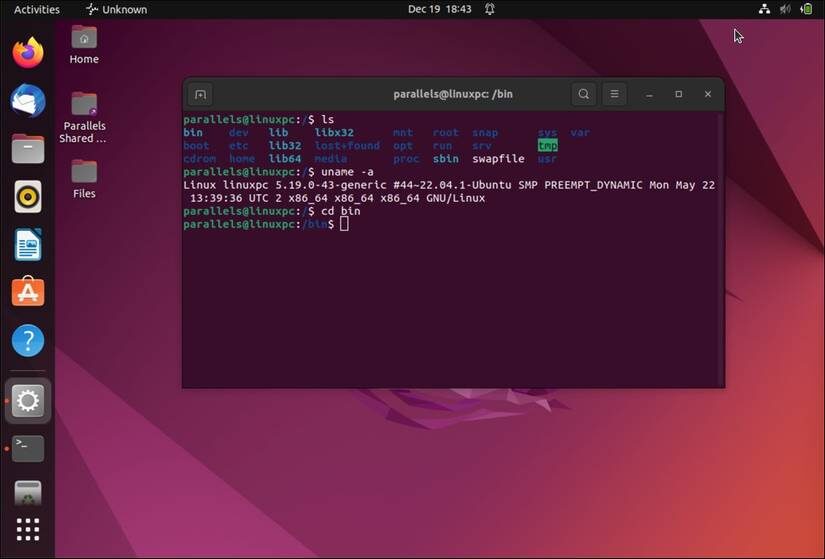
Task: Click the terminal vertical scrollbar
Action: [x=722, y=249]
